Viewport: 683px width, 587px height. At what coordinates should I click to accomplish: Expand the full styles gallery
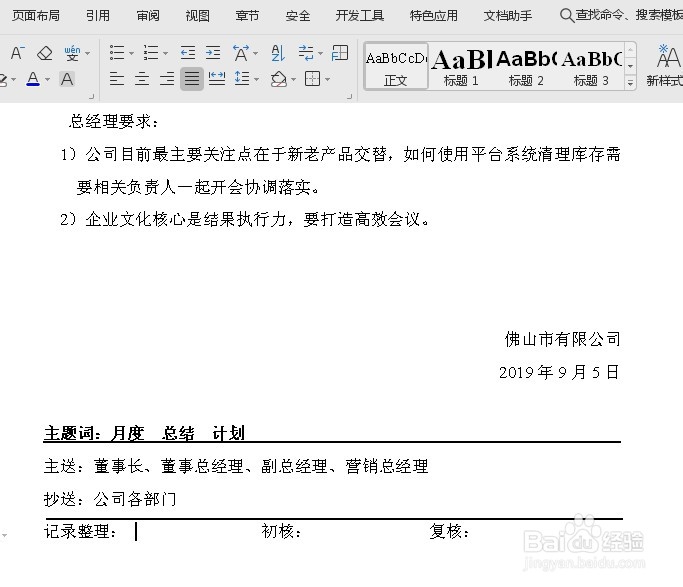(630, 82)
